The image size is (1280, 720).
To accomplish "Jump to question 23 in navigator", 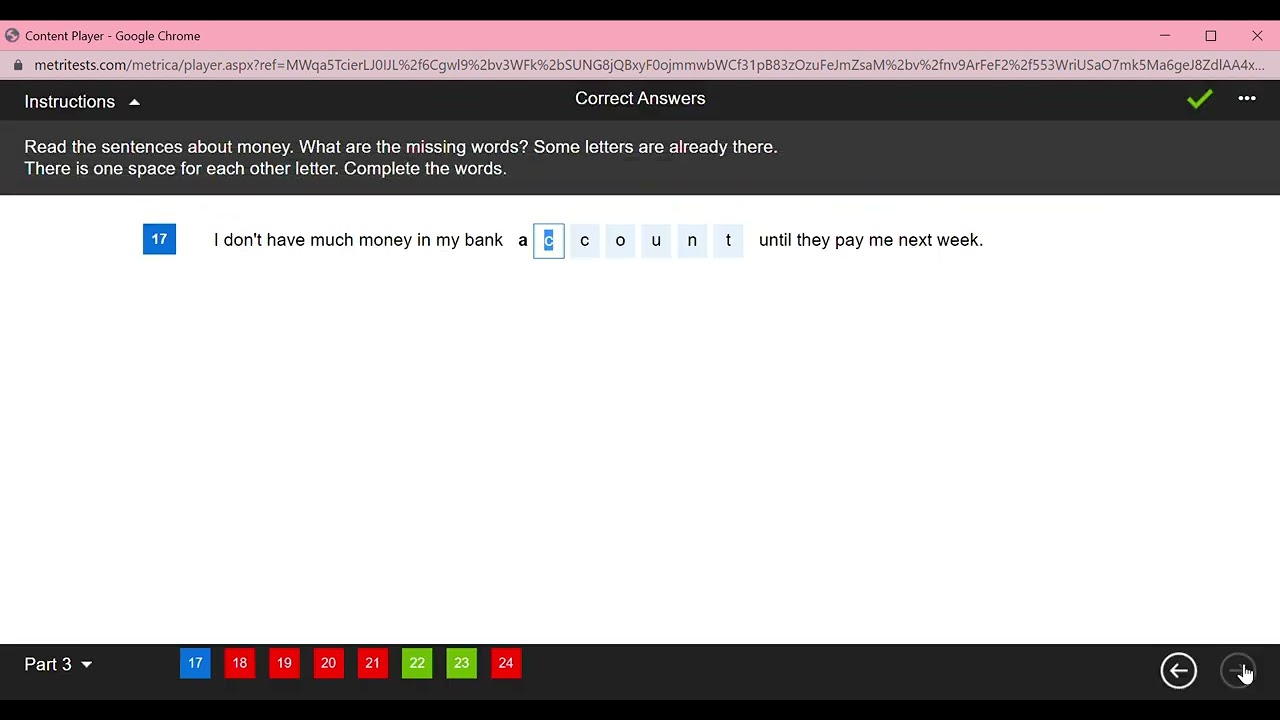I will point(461,663).
